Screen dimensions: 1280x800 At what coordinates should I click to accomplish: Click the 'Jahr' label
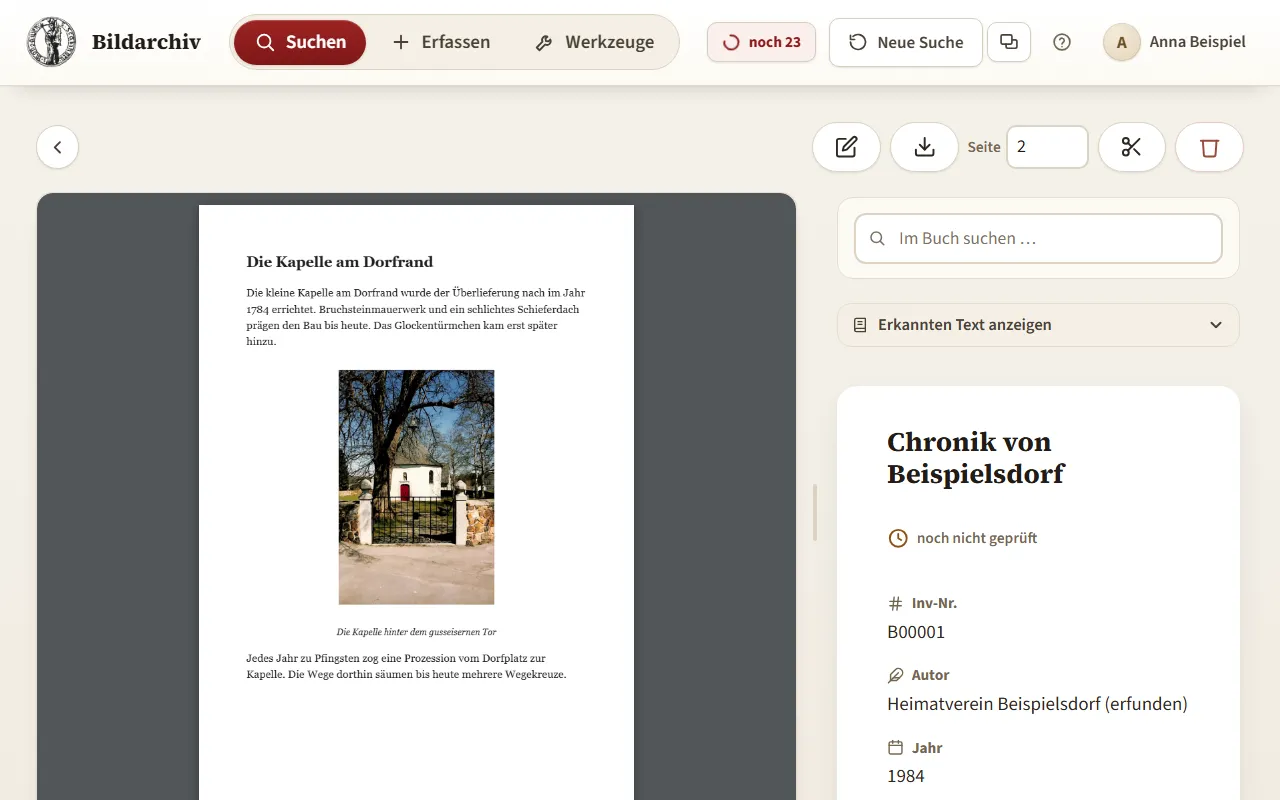coord(927,748)
